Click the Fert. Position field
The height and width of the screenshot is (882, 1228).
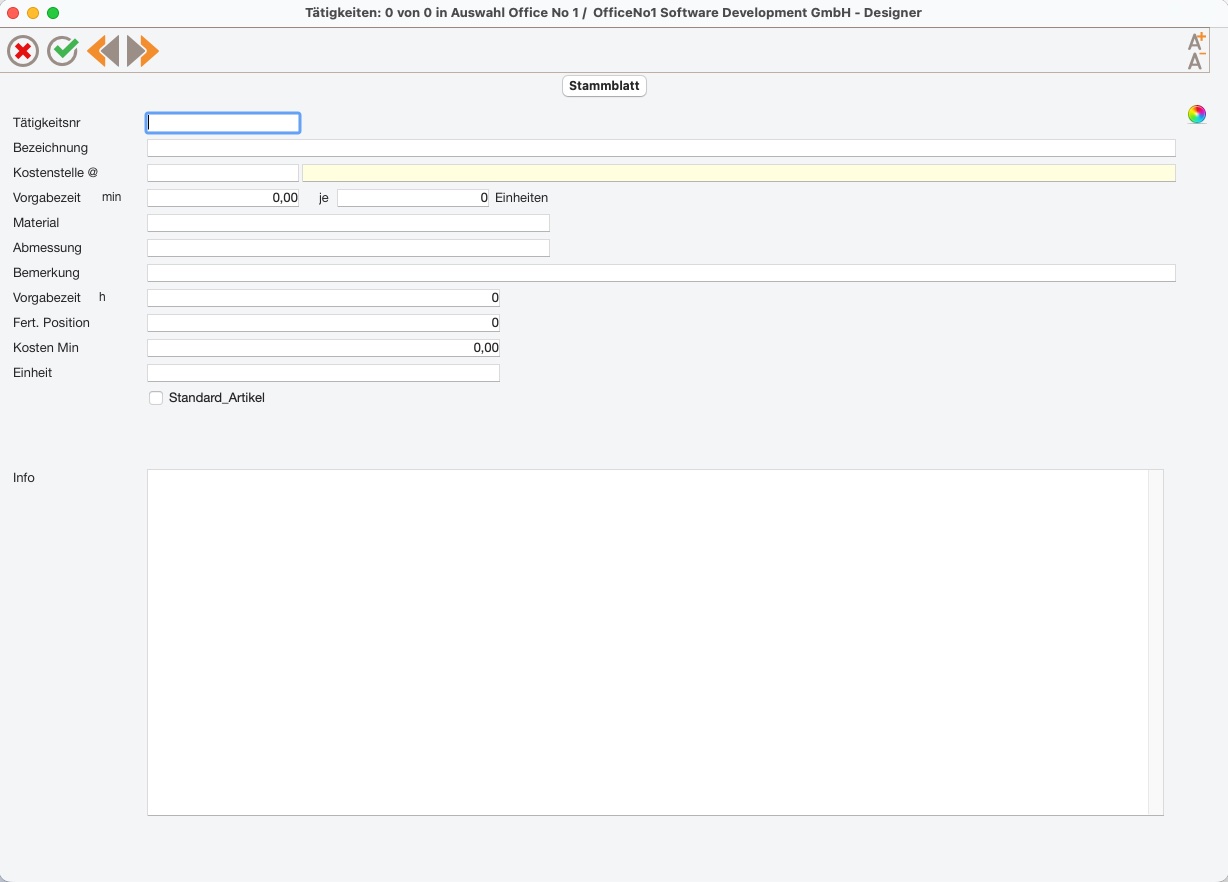coord(323,323)
